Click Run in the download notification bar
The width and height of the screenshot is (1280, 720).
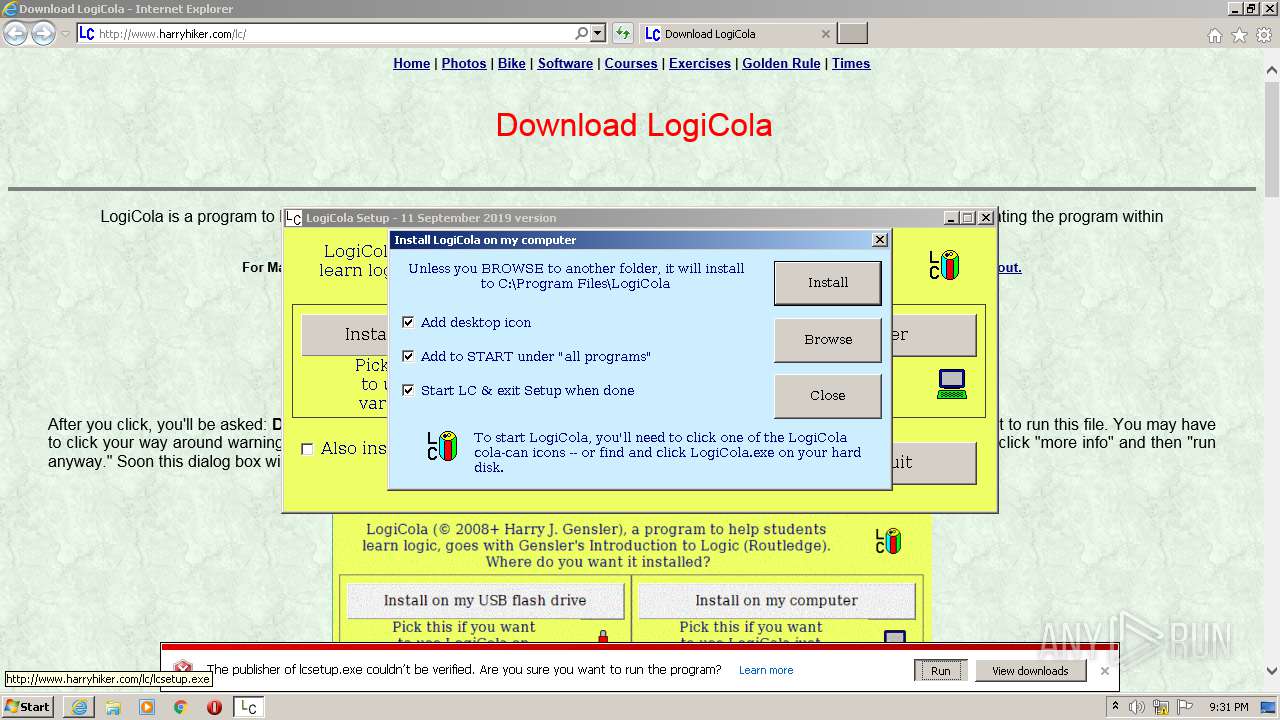tap(940, 671)
